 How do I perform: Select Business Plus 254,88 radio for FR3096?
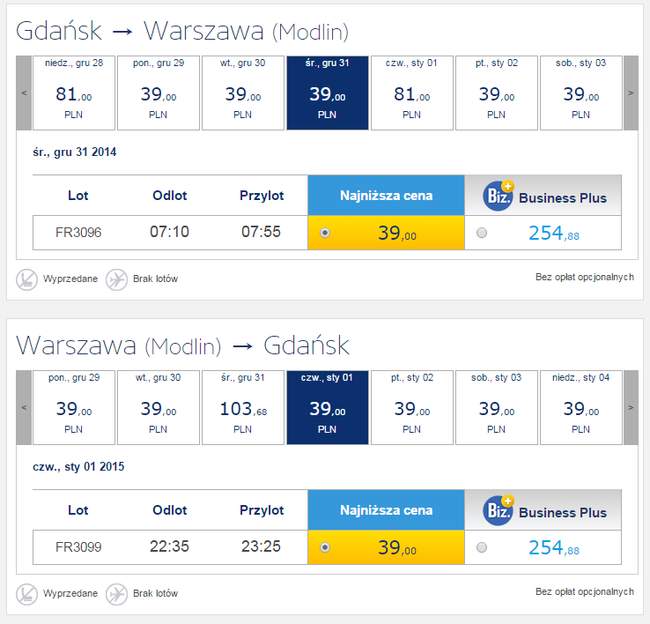tap(482, 233)
